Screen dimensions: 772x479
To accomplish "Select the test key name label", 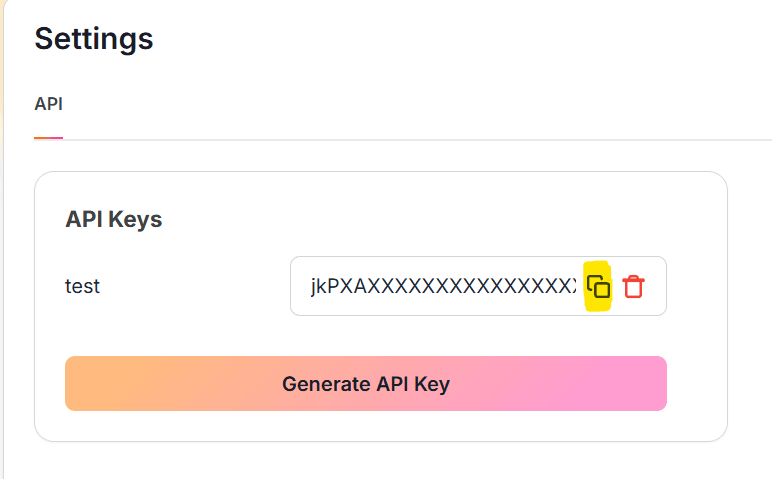I will (82, 286).
